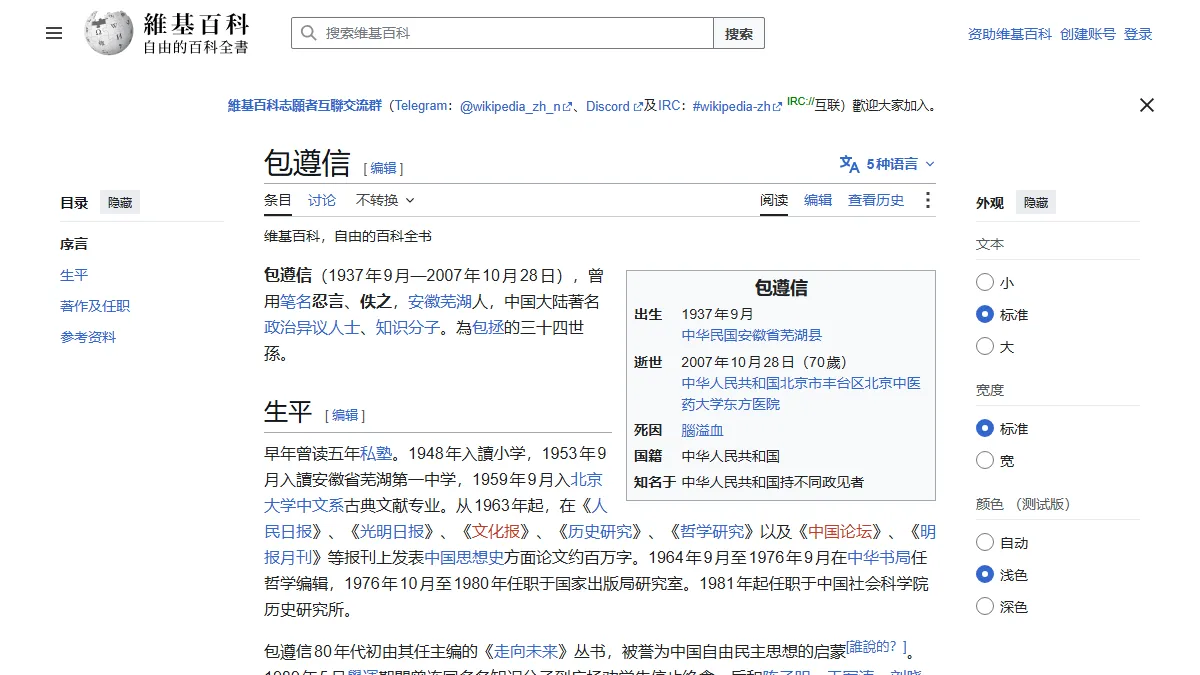
Task: Hide the 目录 sidebar with 隐藏
Action: tap(120, 203)
